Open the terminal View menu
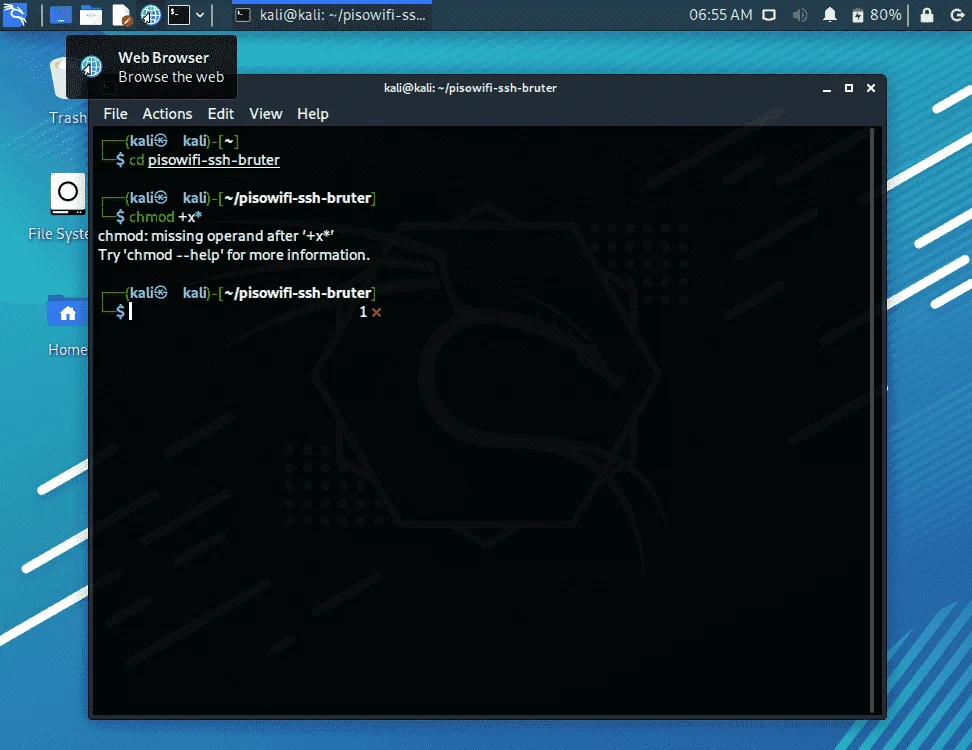This screenshot has width=972, height=750. tap(265, 114)
